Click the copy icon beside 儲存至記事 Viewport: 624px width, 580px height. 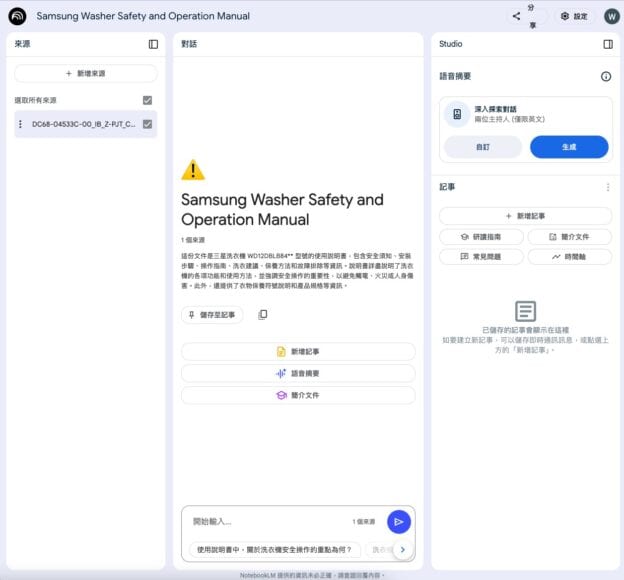click(x=263, y=315)
